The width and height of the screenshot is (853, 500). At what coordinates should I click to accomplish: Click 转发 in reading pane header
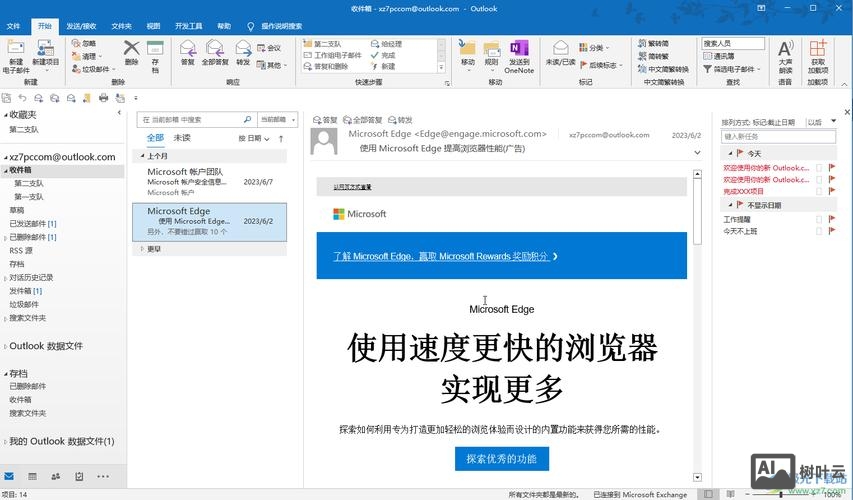[400, 120]
